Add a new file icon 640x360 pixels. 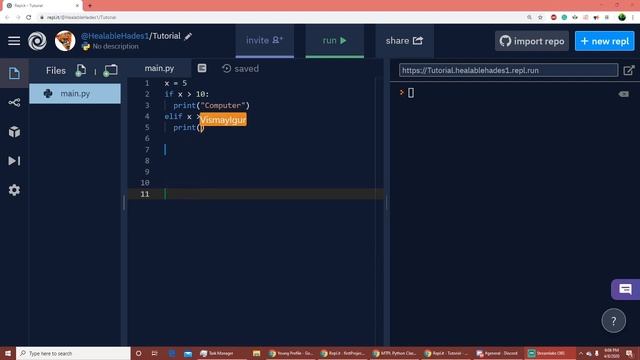[x=80, y=71]
